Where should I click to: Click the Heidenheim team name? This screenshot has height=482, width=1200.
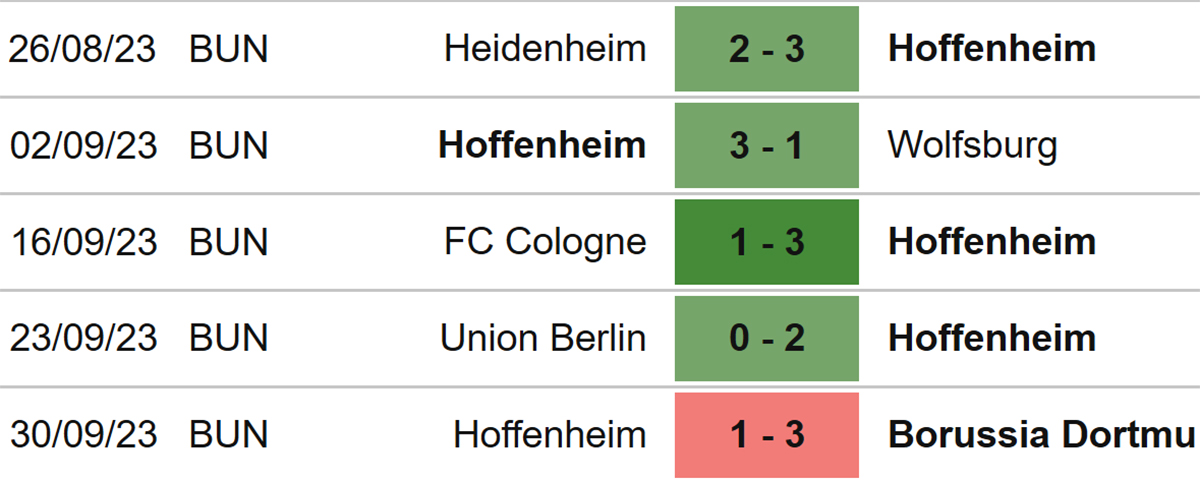click(x=545, y=49)
